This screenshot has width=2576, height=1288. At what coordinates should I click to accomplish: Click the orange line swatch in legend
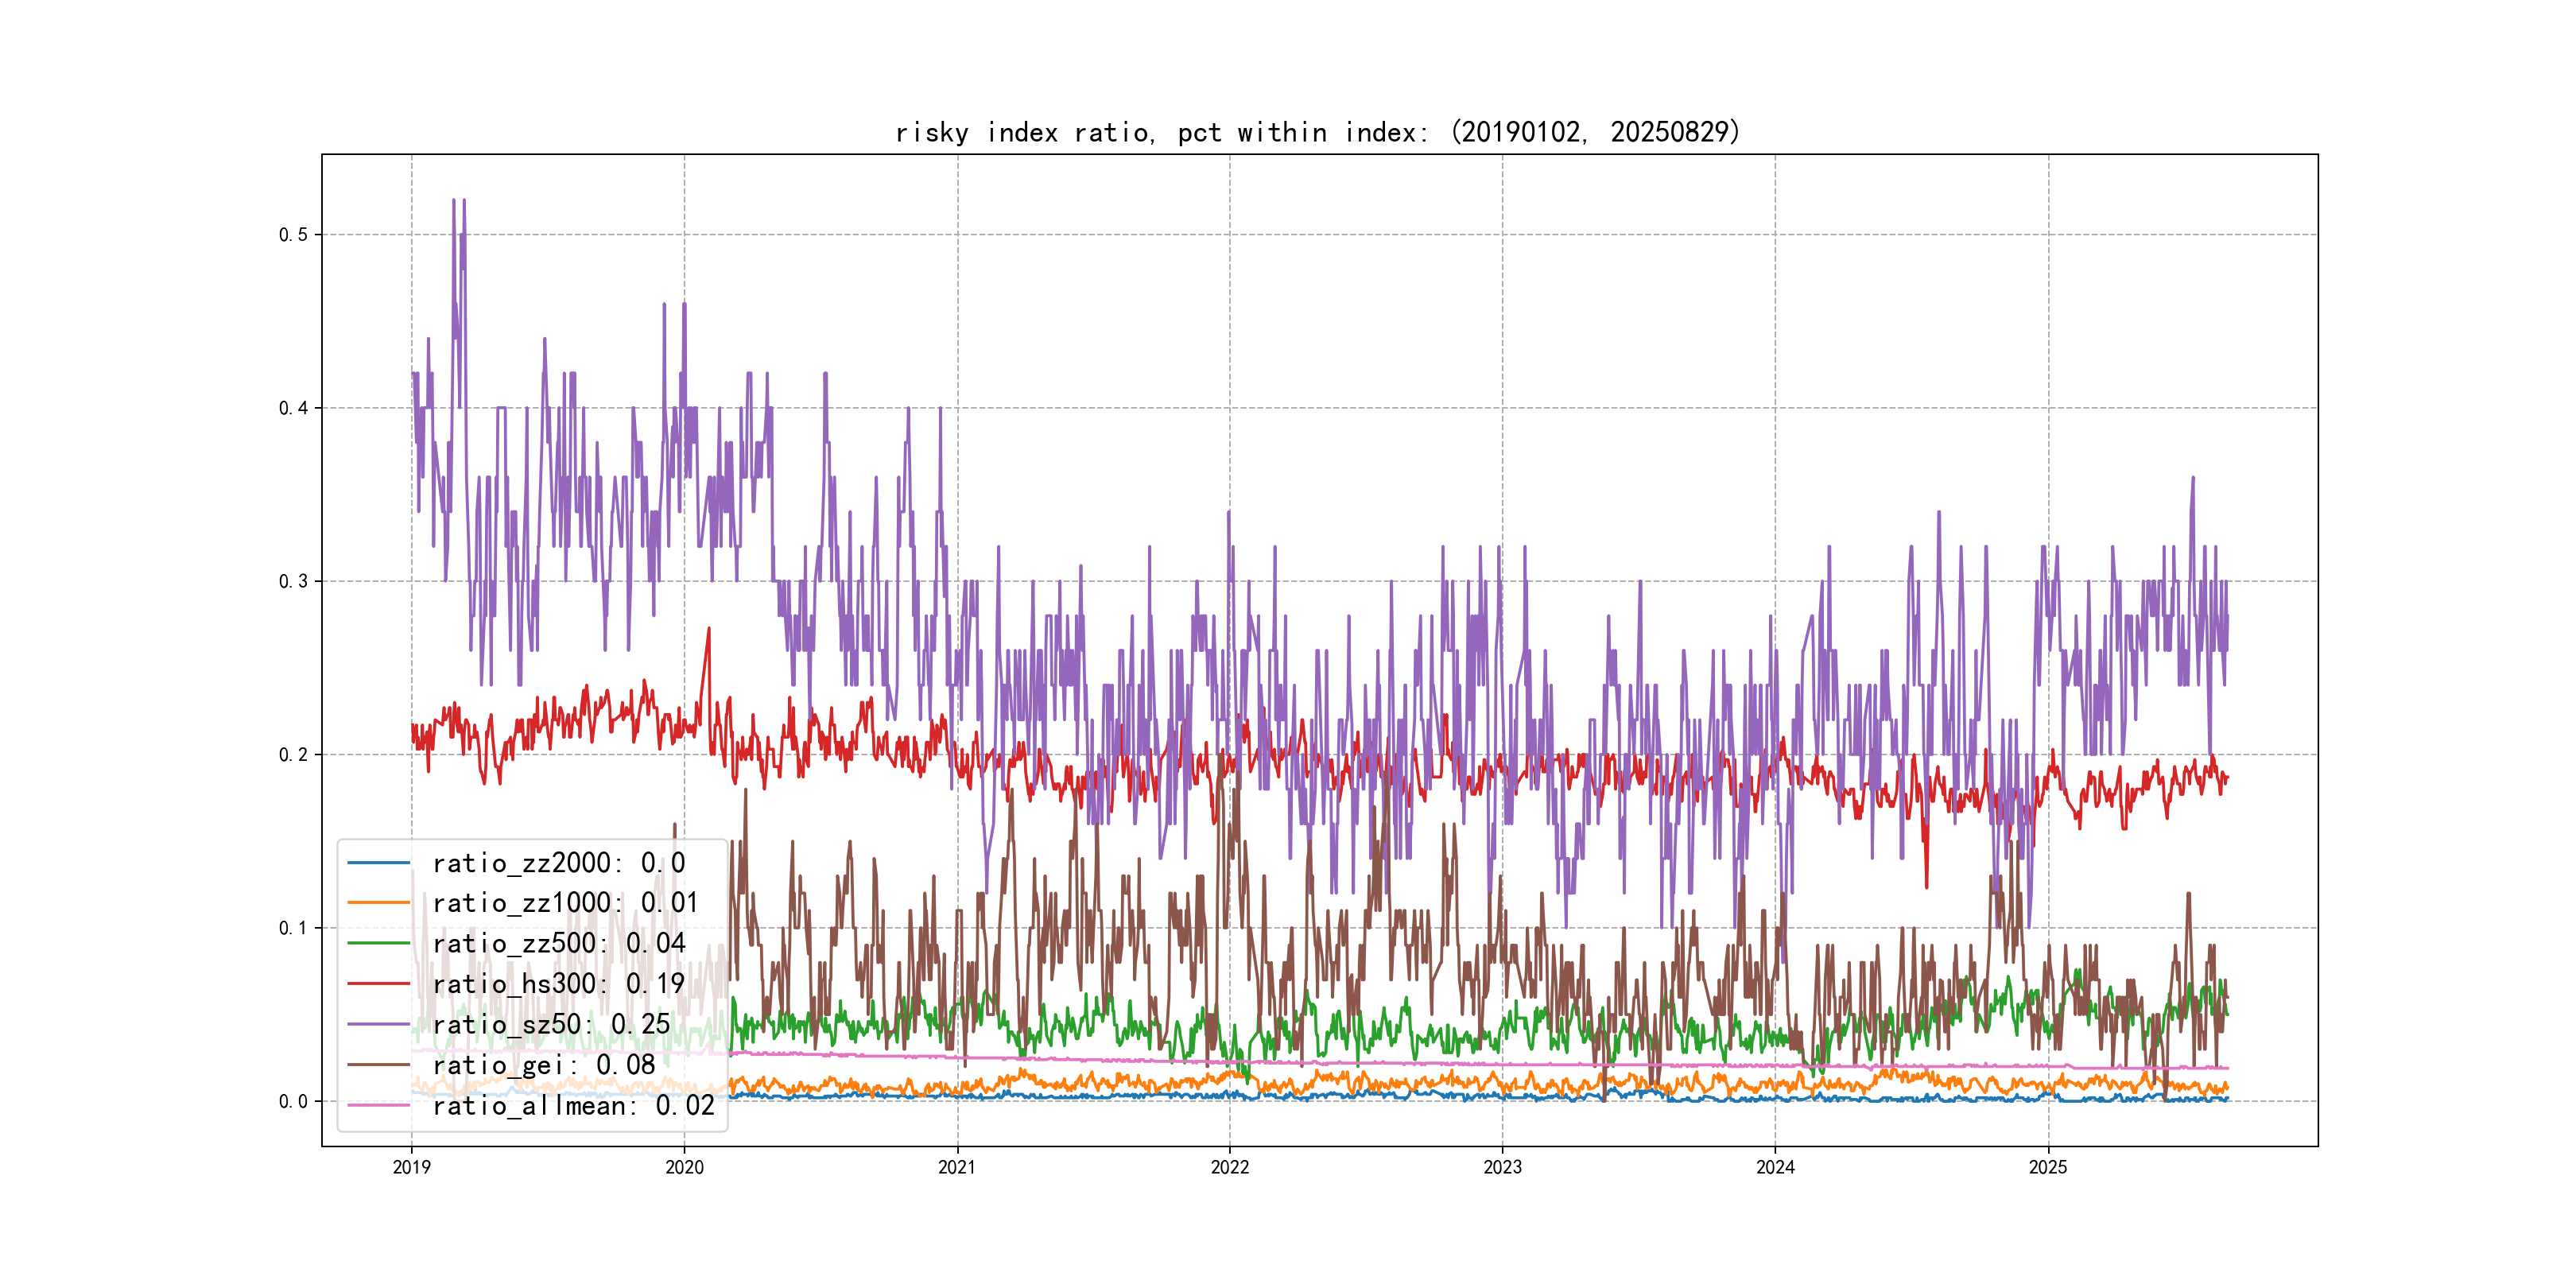coord(379,902)
